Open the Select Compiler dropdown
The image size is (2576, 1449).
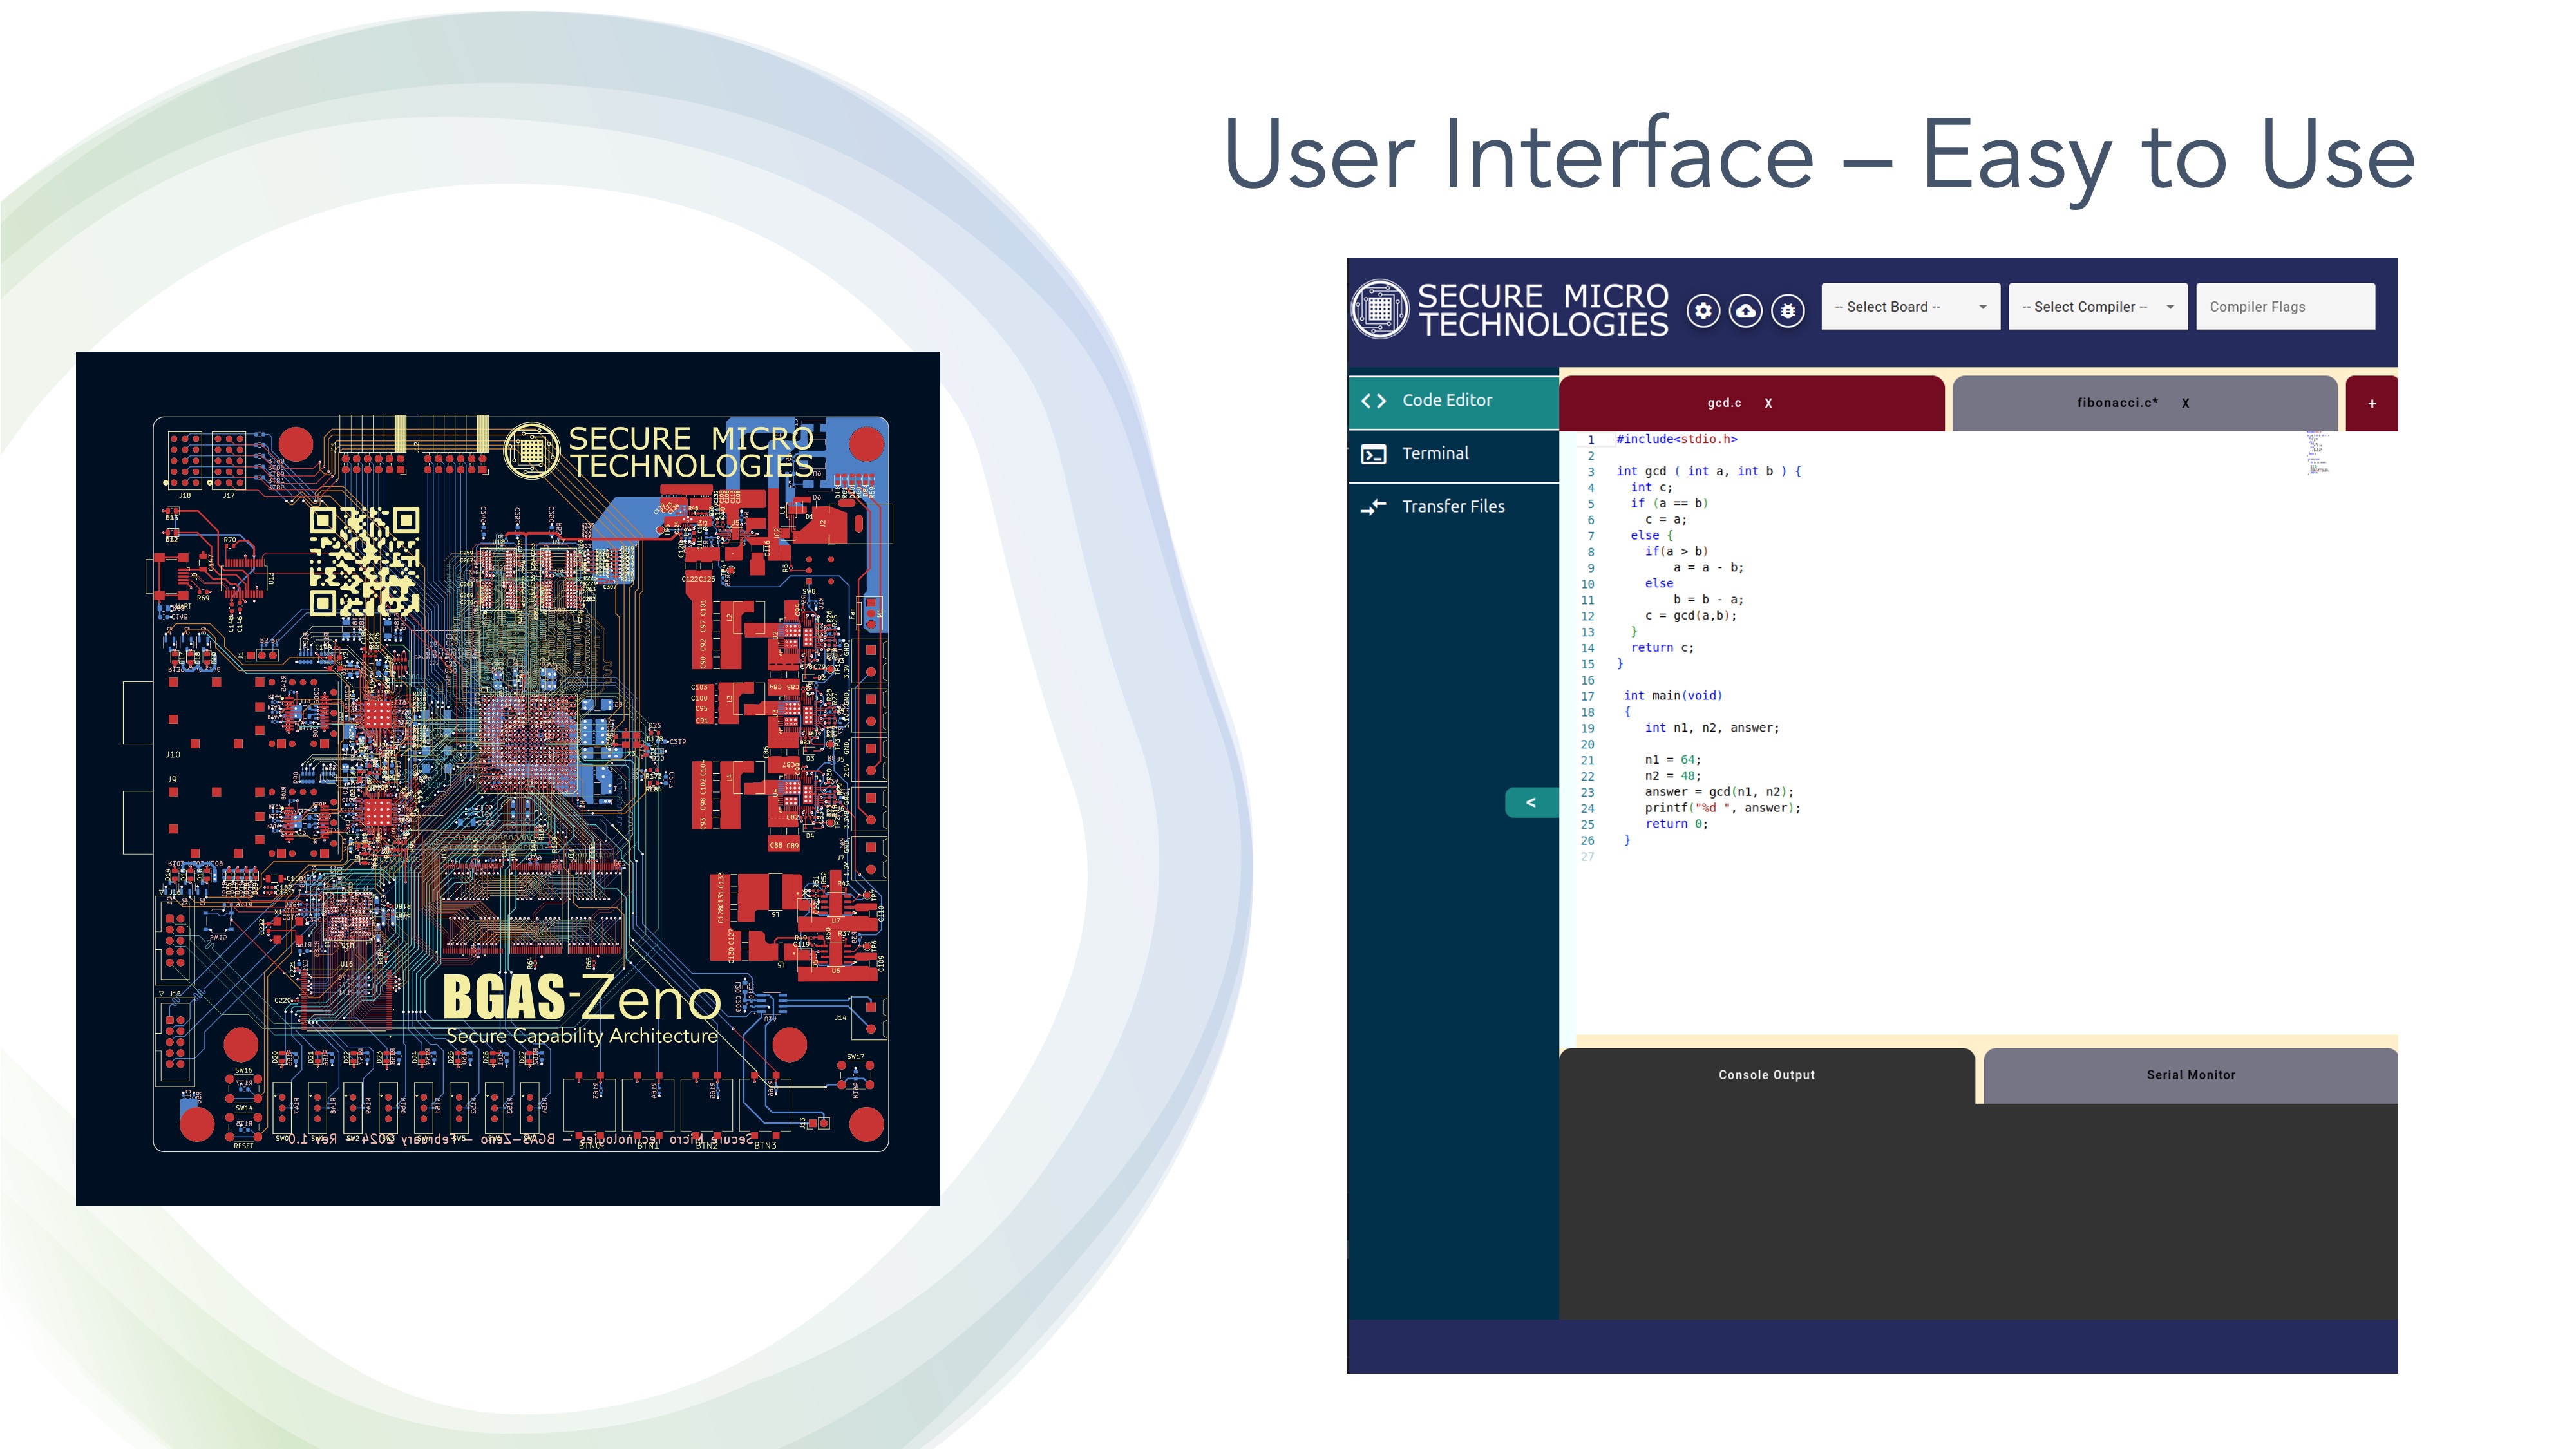pos(2098,307)
